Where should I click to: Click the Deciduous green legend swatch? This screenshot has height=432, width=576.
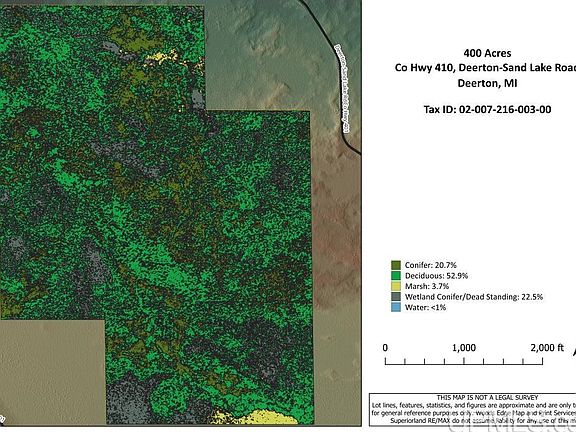click(x=396, y=276)
